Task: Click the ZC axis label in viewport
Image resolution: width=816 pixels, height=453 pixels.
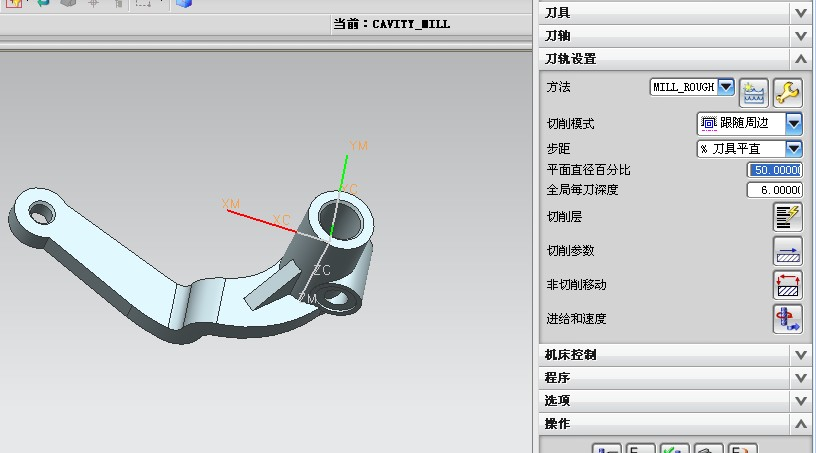Action: 322,270
